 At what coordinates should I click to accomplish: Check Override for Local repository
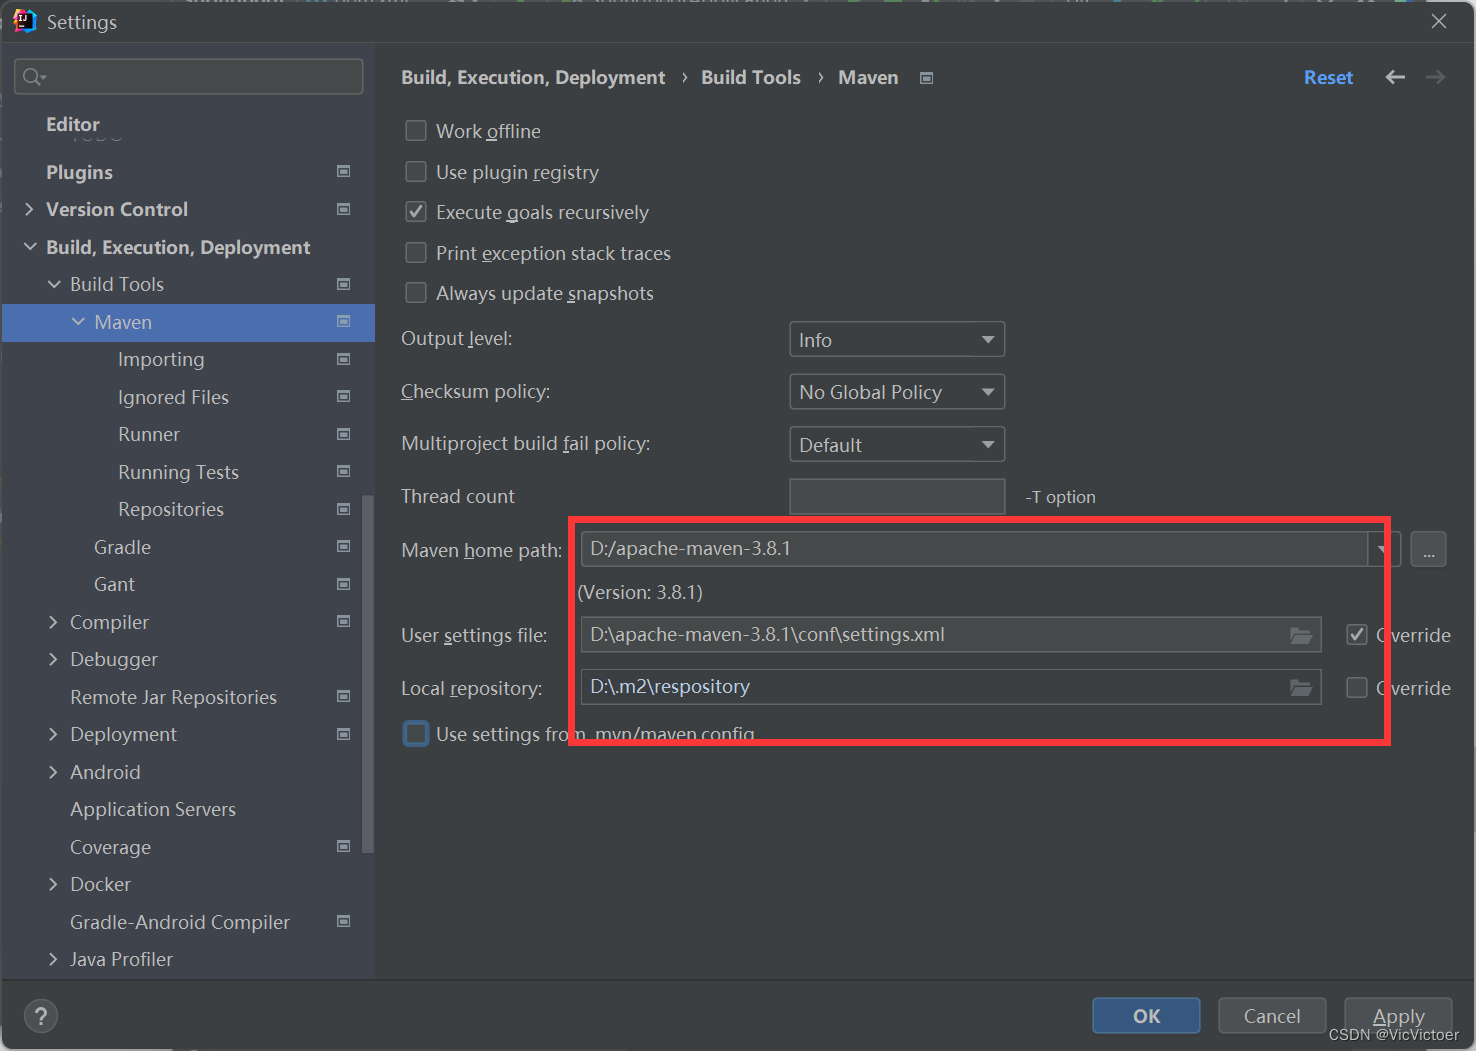(1357, 688)
